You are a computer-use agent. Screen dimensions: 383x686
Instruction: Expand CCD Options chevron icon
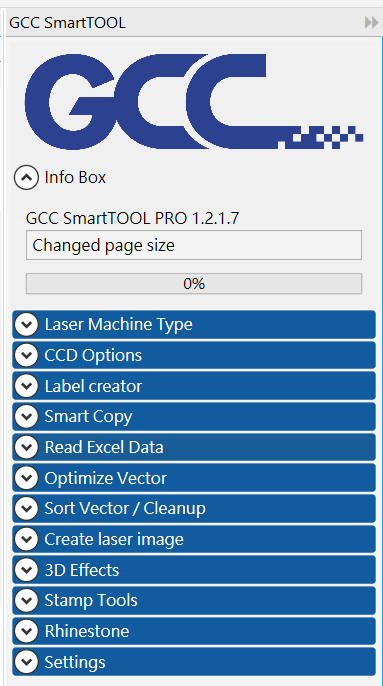coord(27,355)
